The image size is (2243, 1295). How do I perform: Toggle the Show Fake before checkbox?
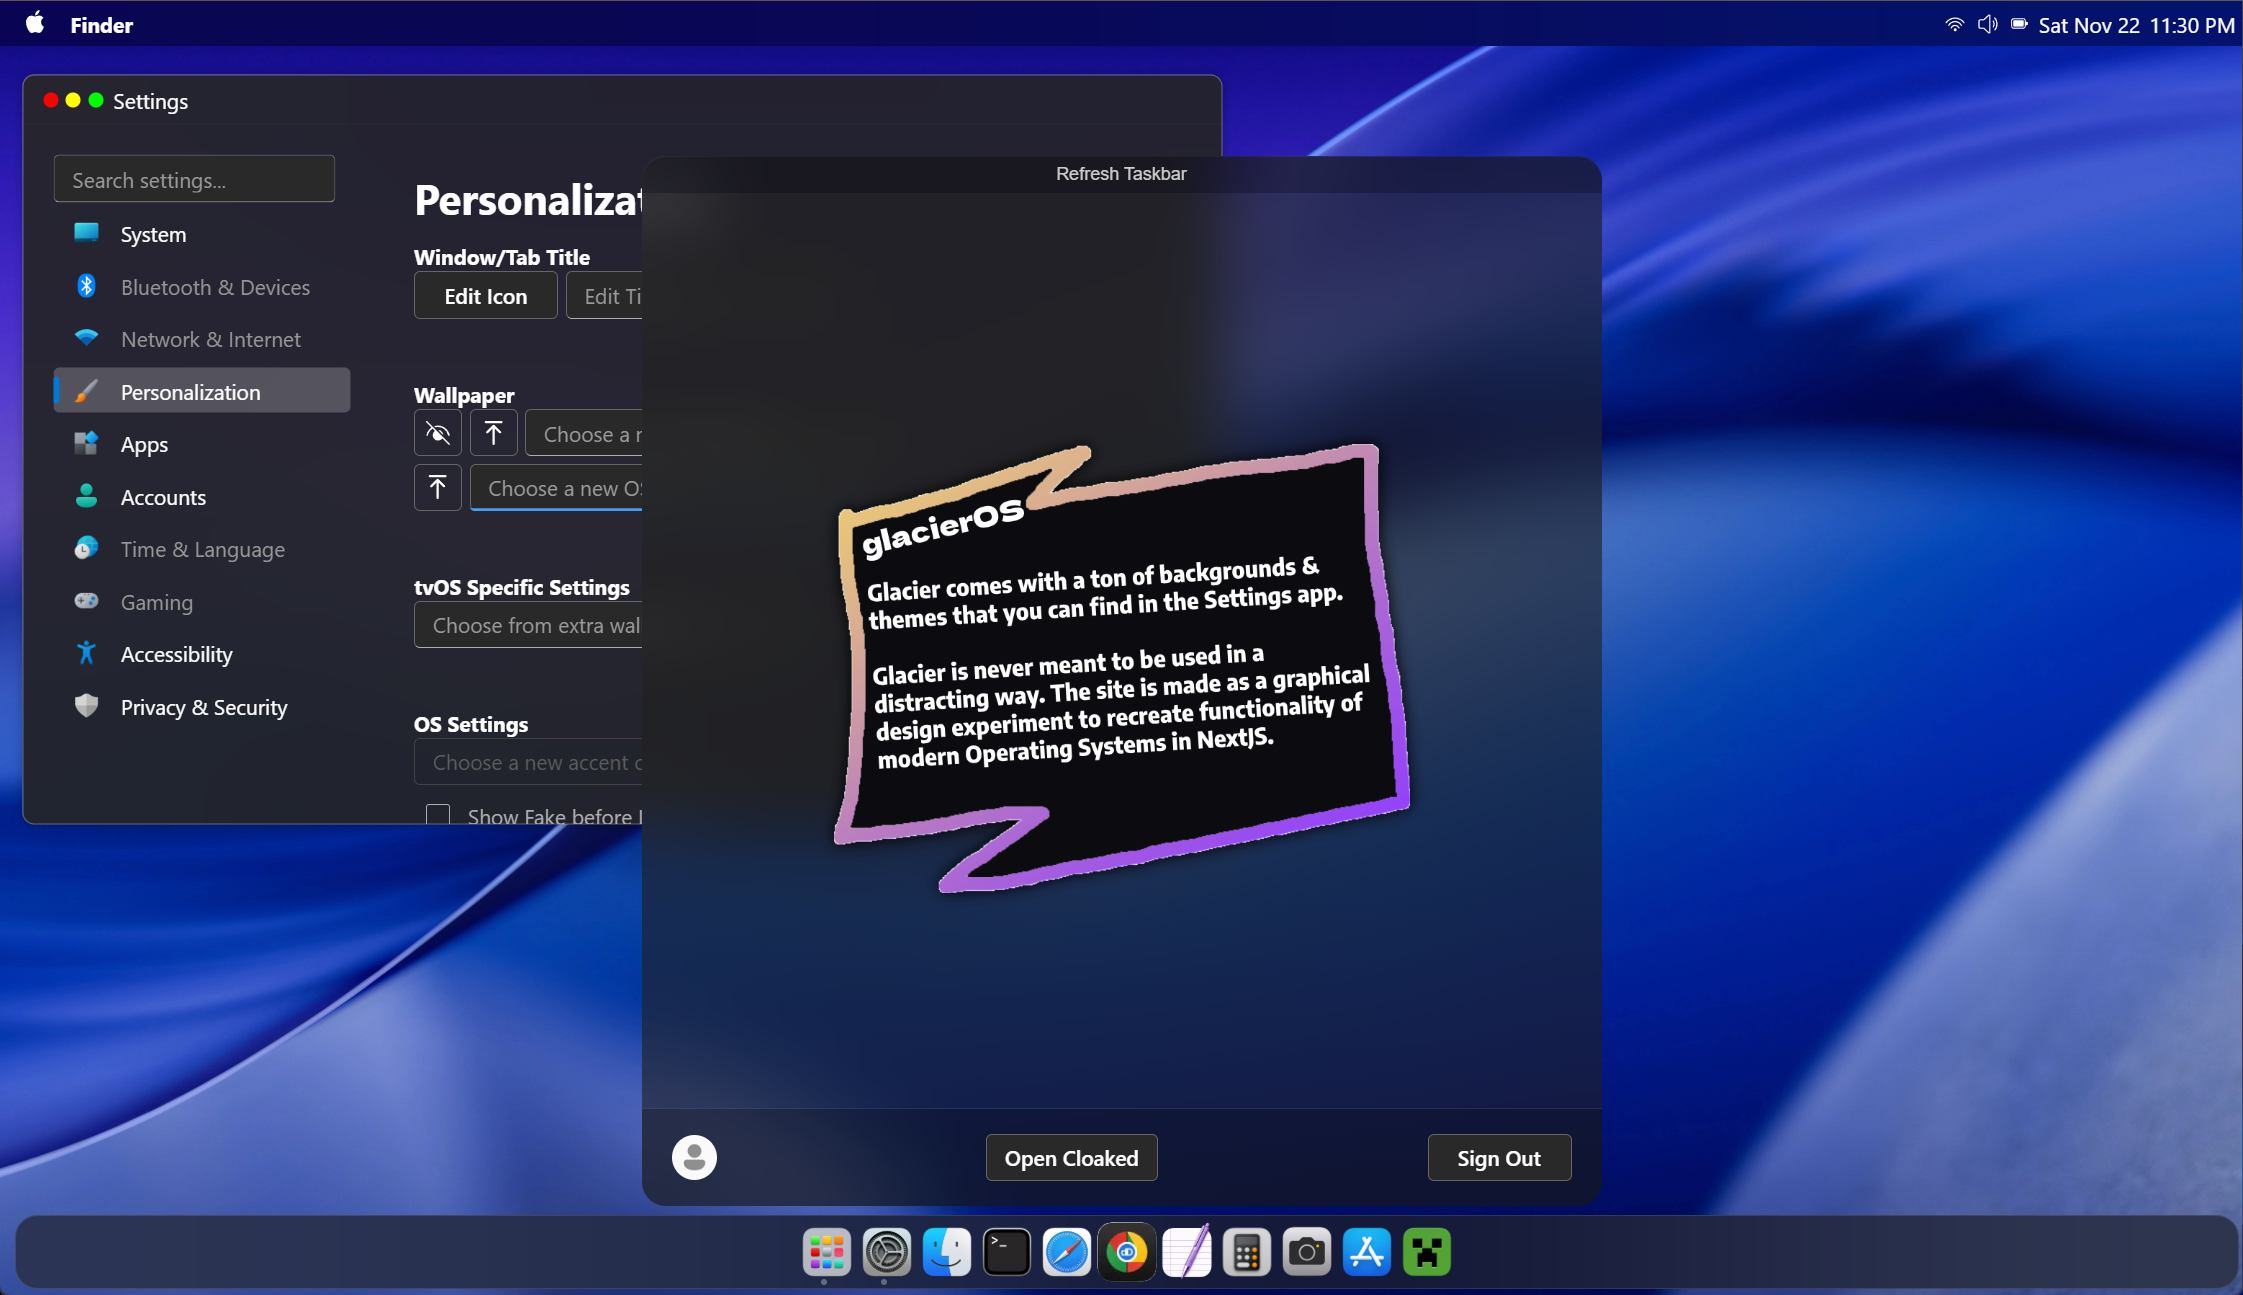[437, 814]
